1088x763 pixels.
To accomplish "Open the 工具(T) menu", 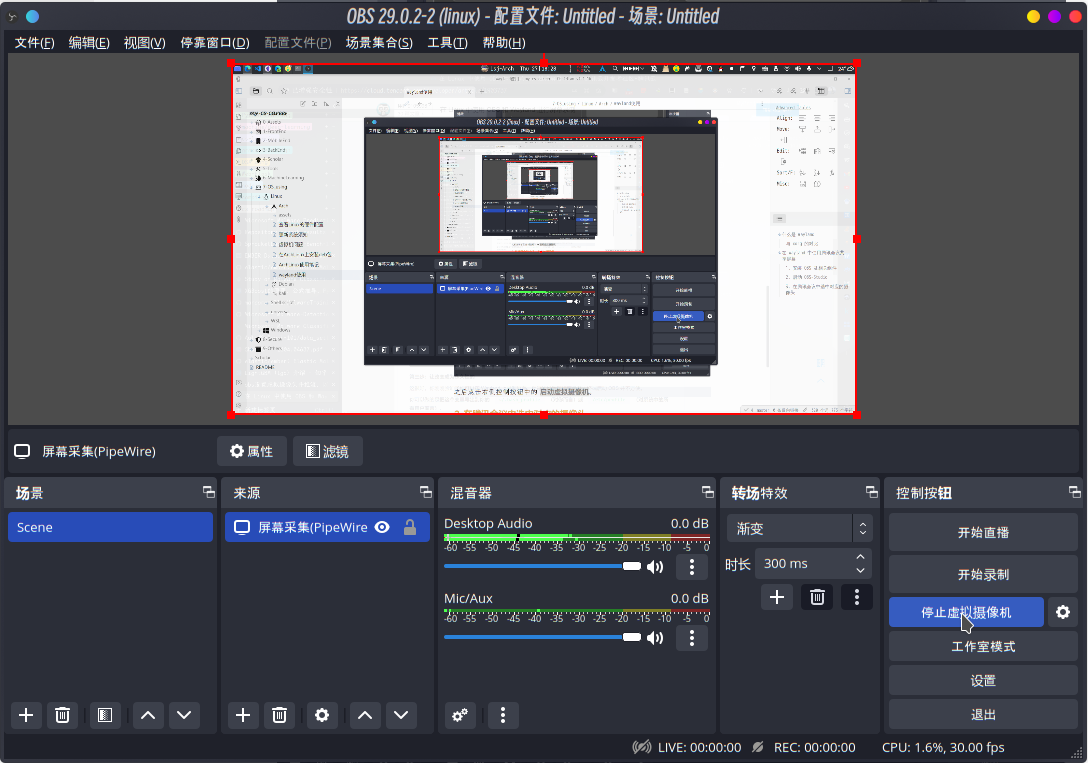I will (446, 42).
